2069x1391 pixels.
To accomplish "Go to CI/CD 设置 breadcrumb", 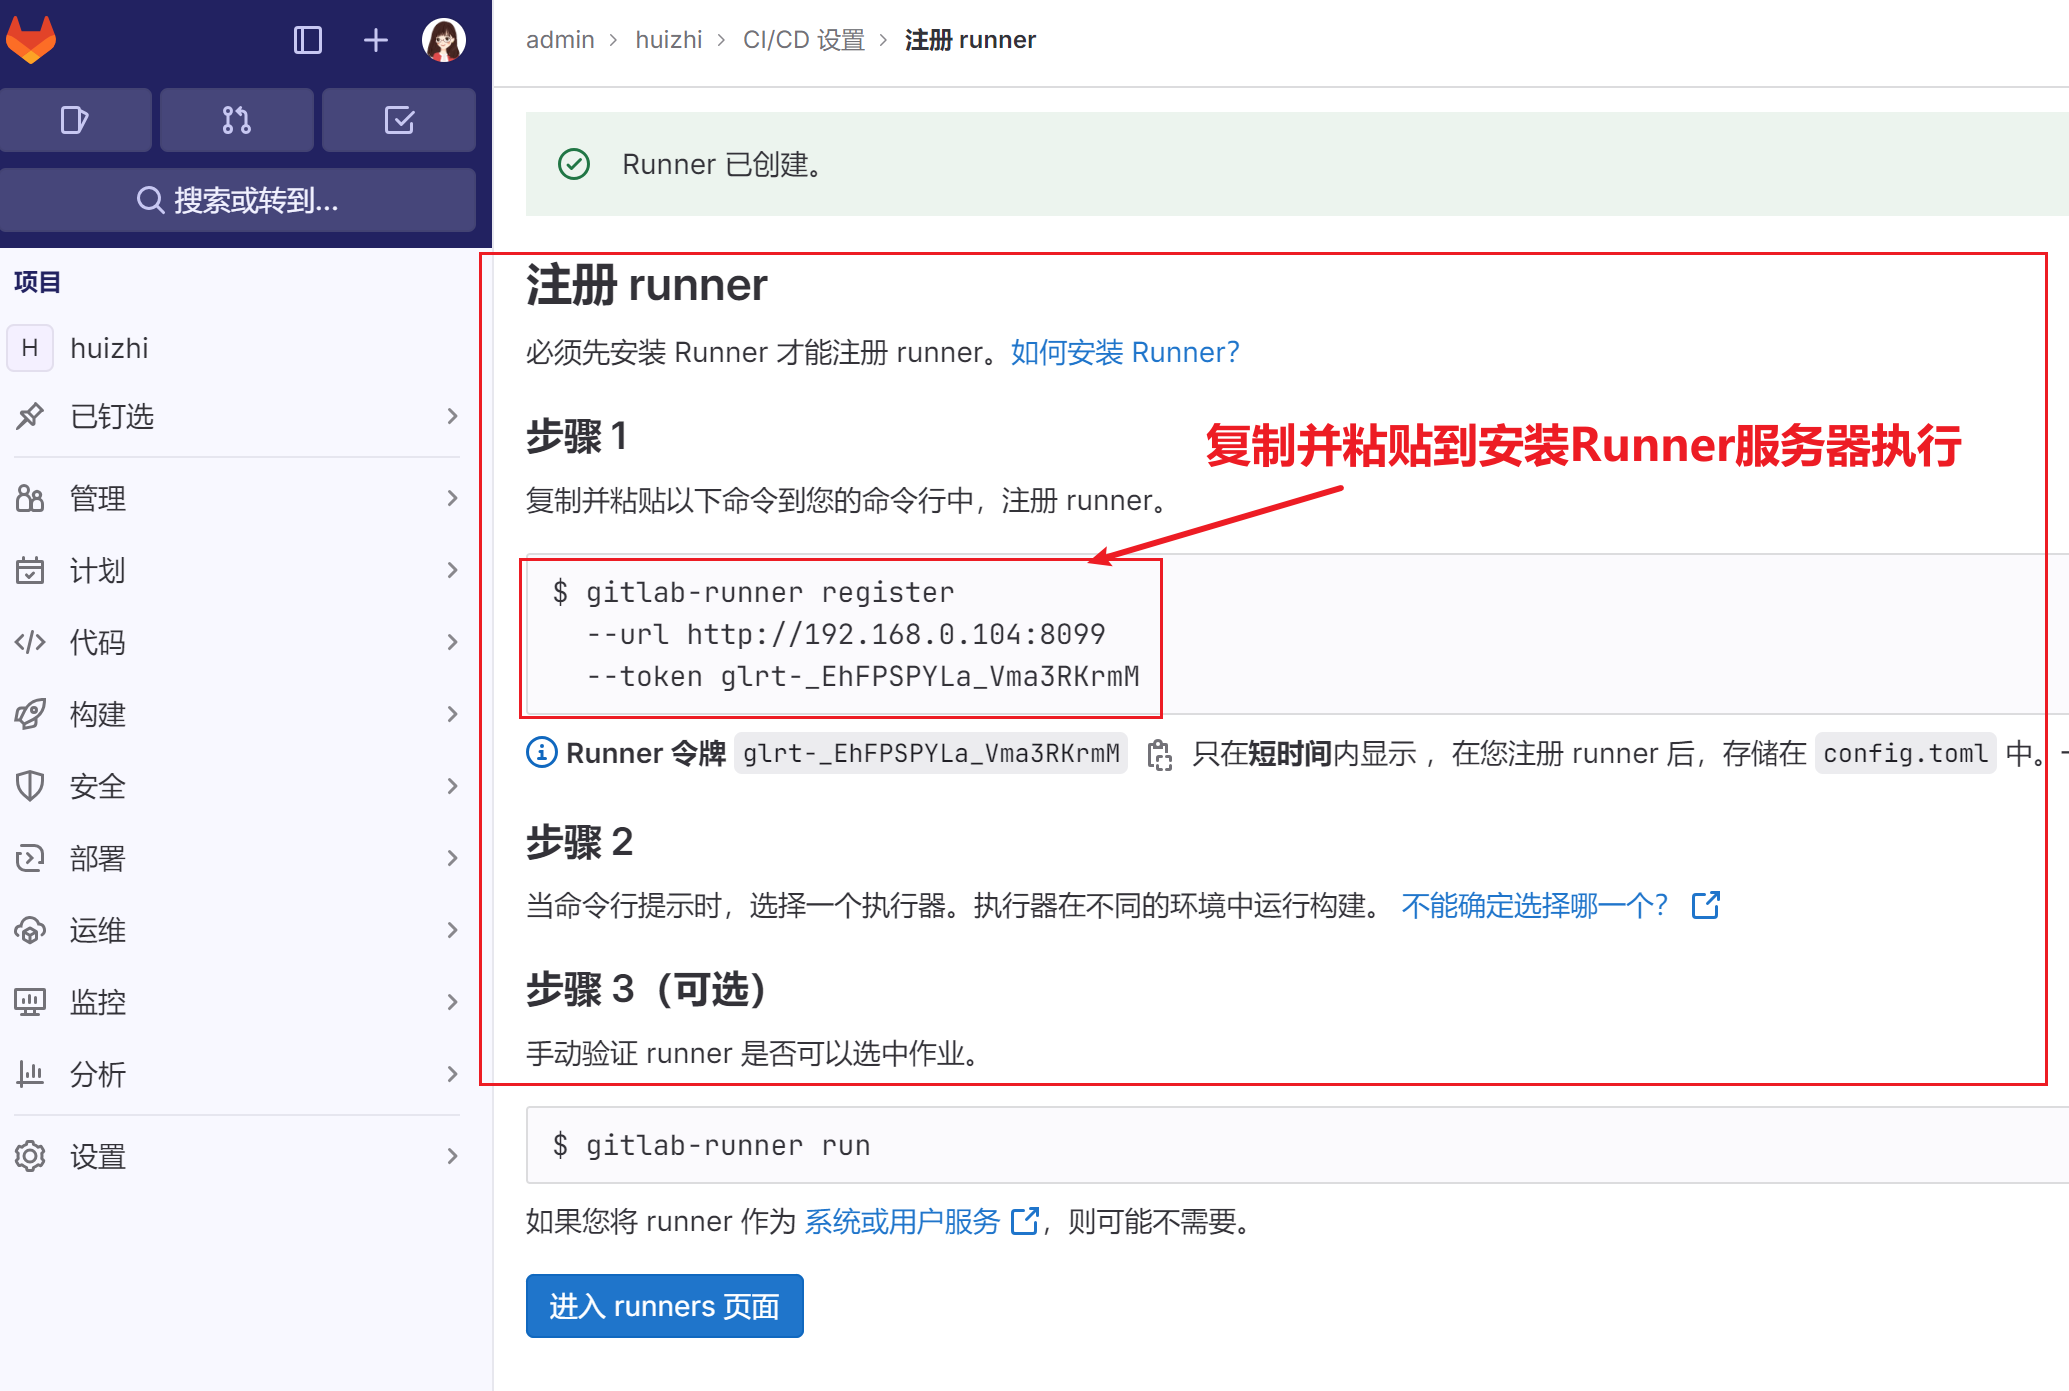I will [x=804, y=40].
